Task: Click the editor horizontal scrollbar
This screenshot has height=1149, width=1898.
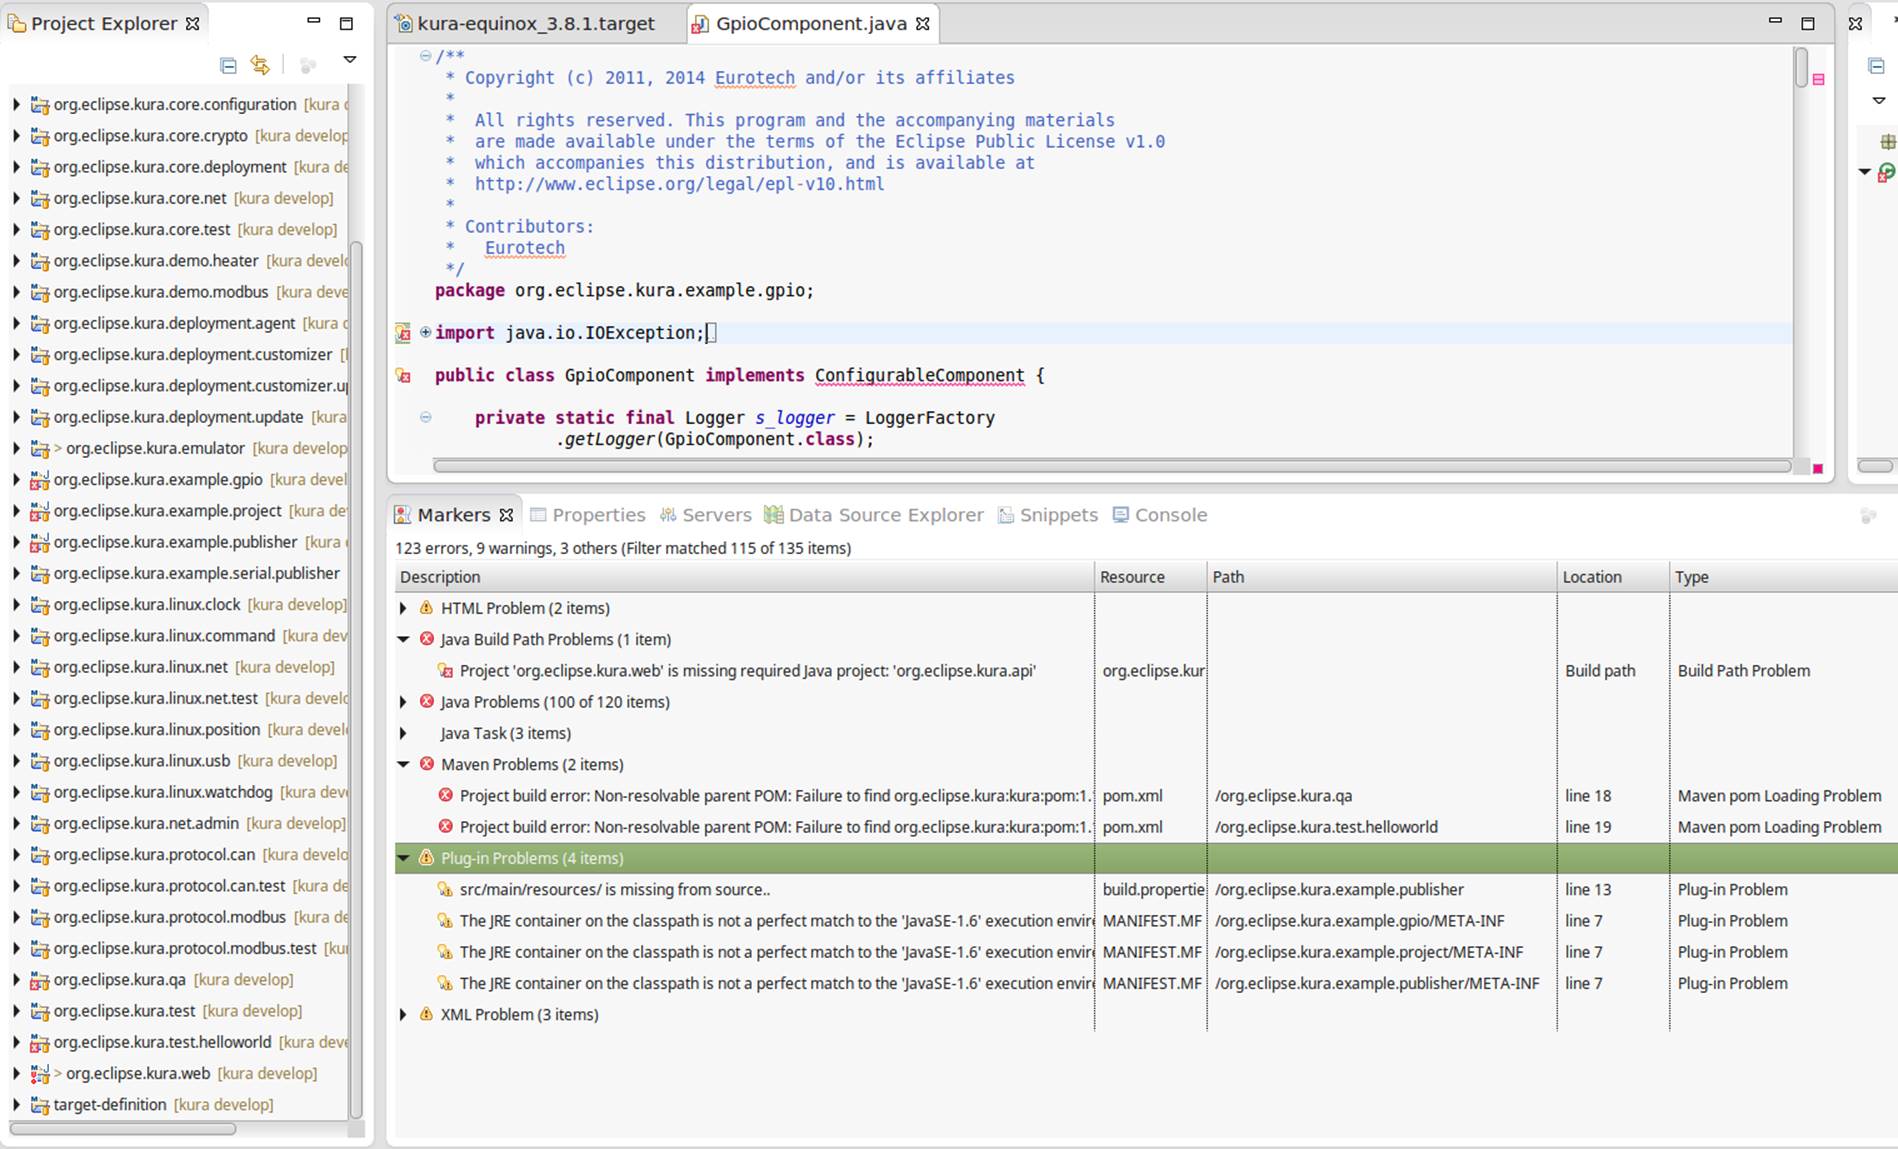Action: point(1112,466)
